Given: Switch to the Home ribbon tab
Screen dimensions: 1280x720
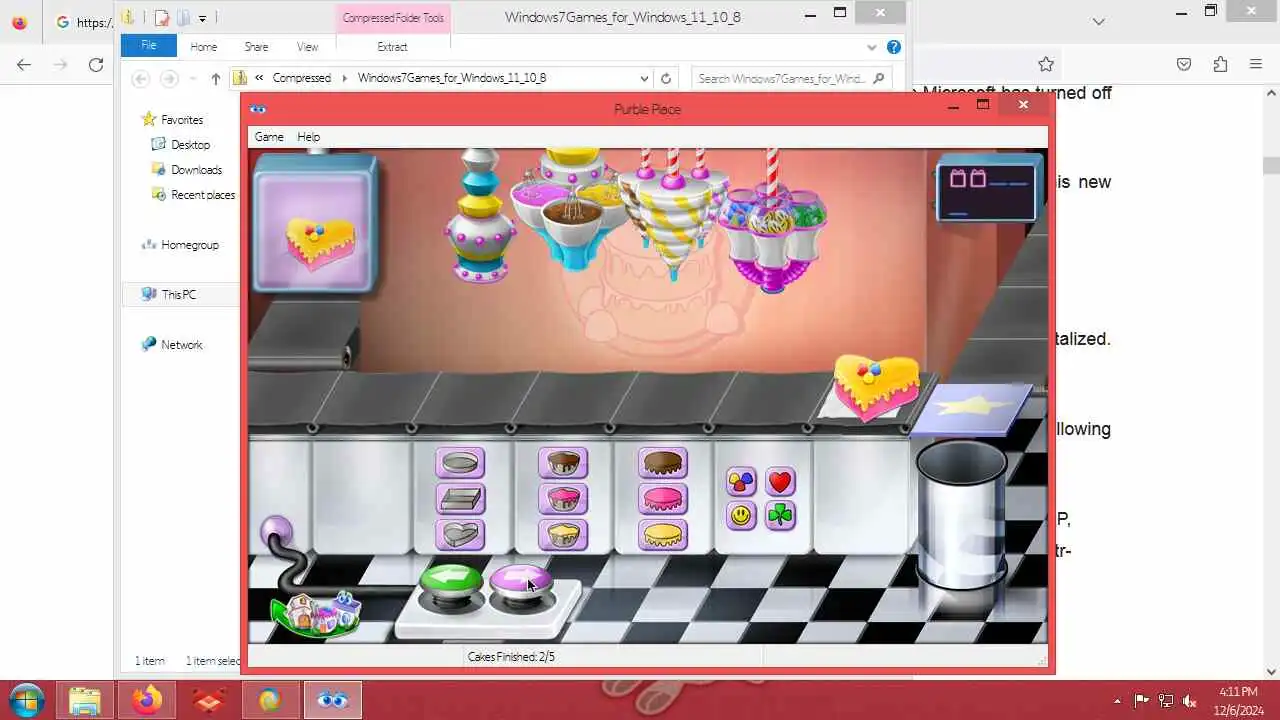Looking at the screenshot, I should [203, 47].
